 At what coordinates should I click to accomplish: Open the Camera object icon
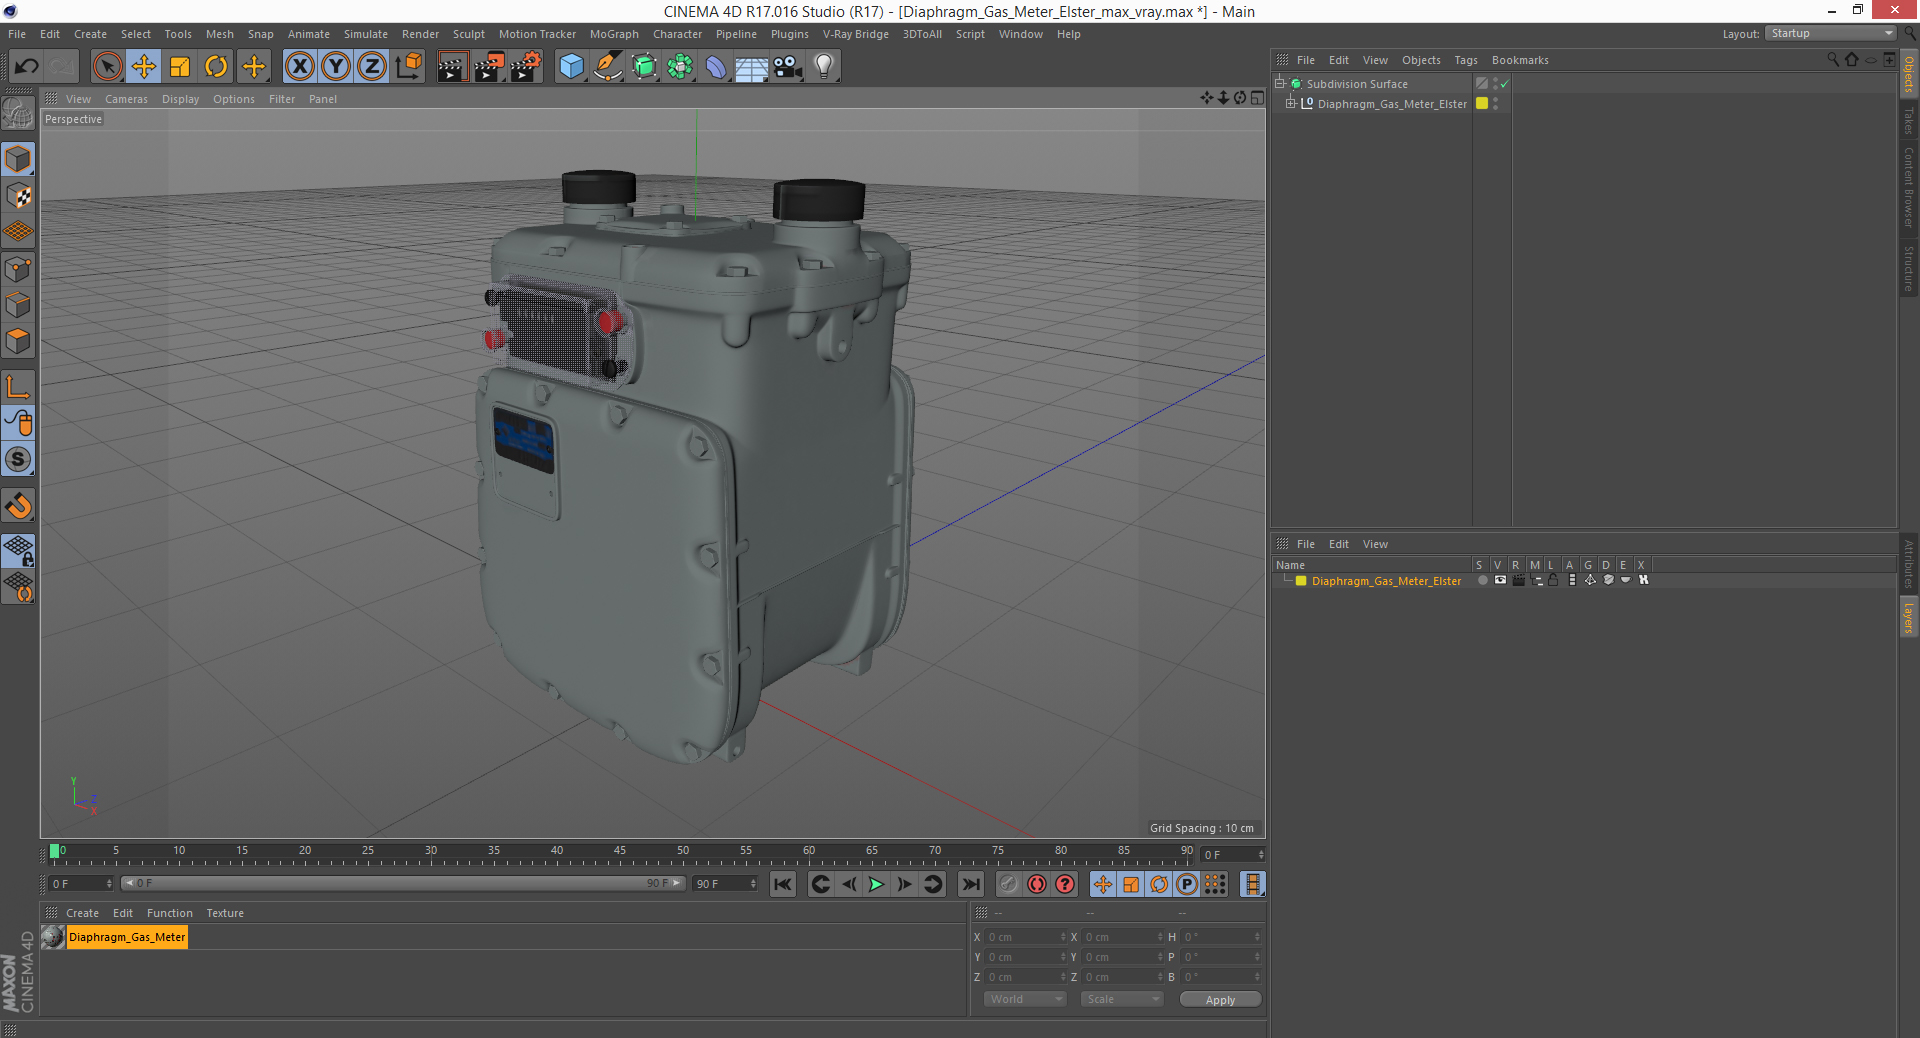[788, 67]
